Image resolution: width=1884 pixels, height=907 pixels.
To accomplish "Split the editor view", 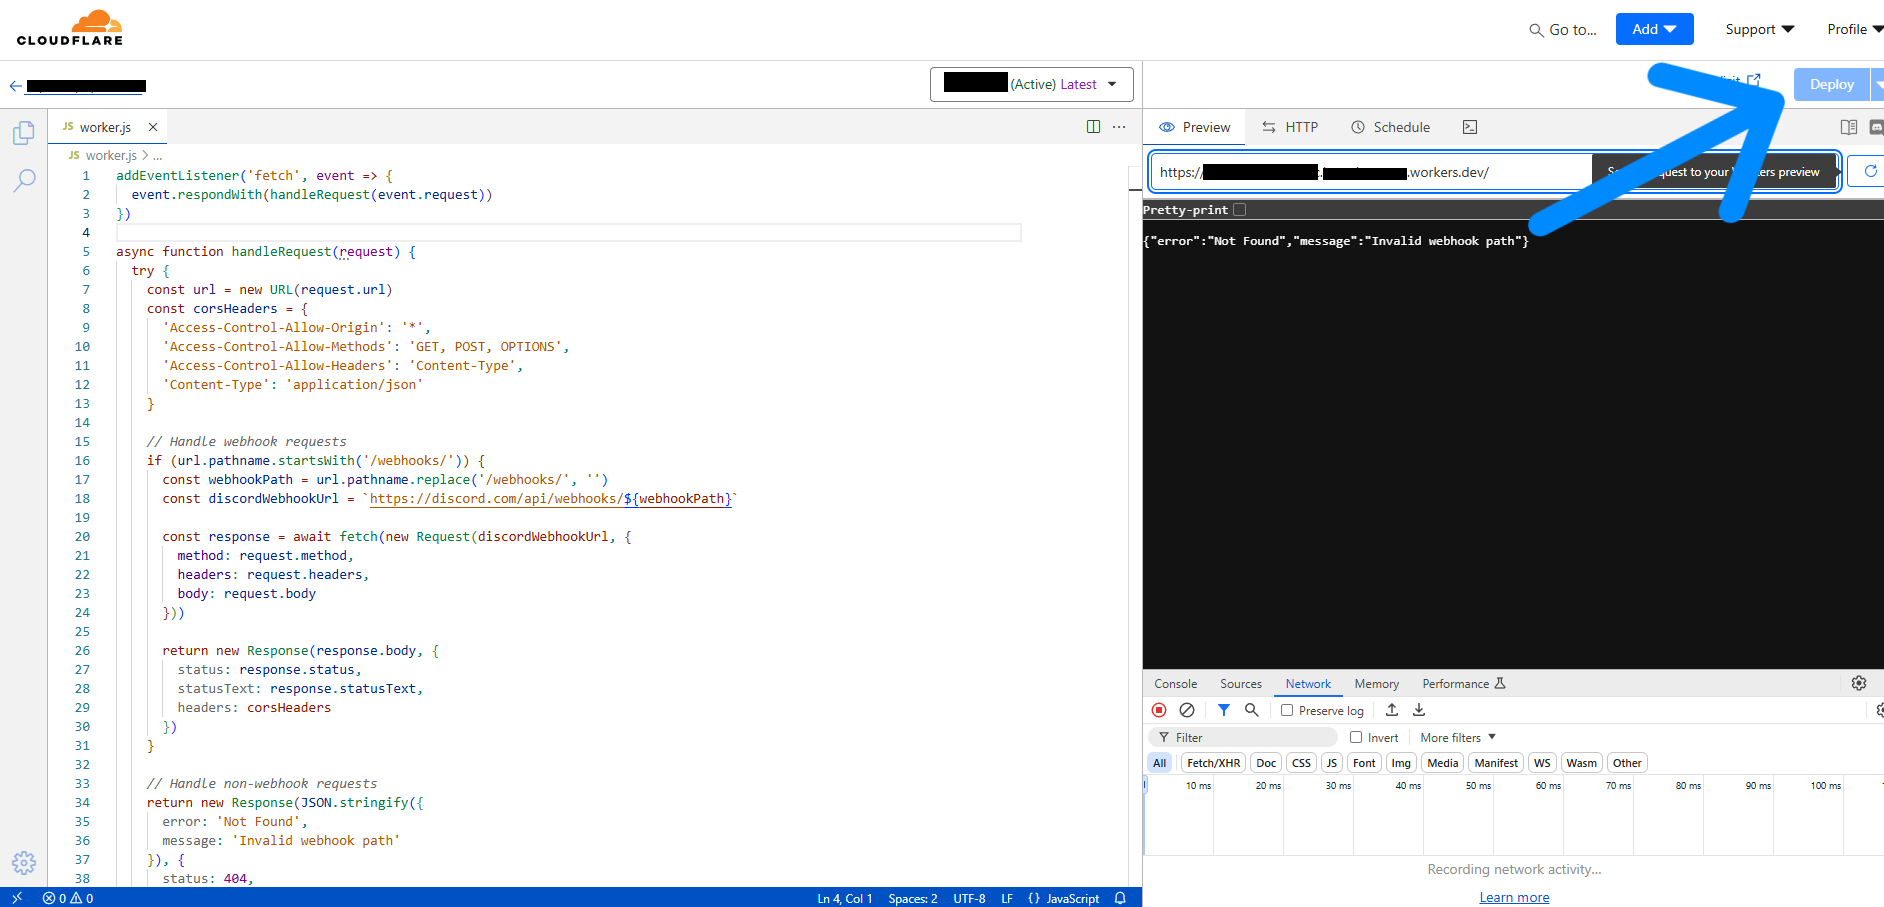I will coord(1092,127).
